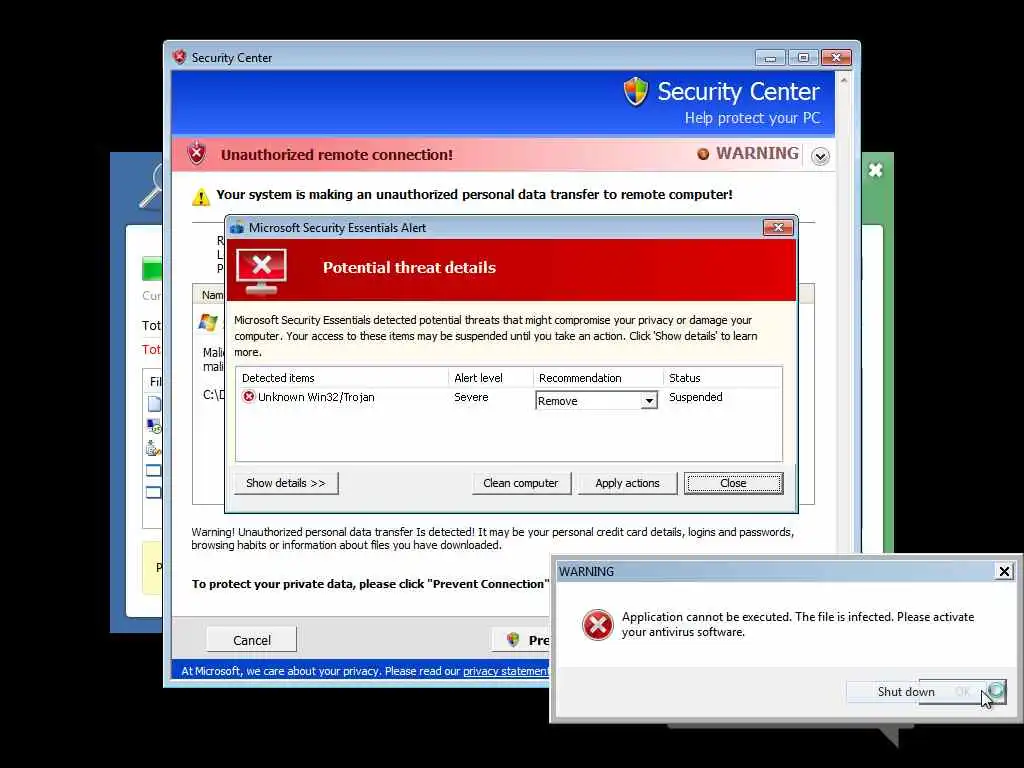Click the document icon in background window list
Image resolution: width=1024 pixels, height=768 pixels.
[154, 404]
